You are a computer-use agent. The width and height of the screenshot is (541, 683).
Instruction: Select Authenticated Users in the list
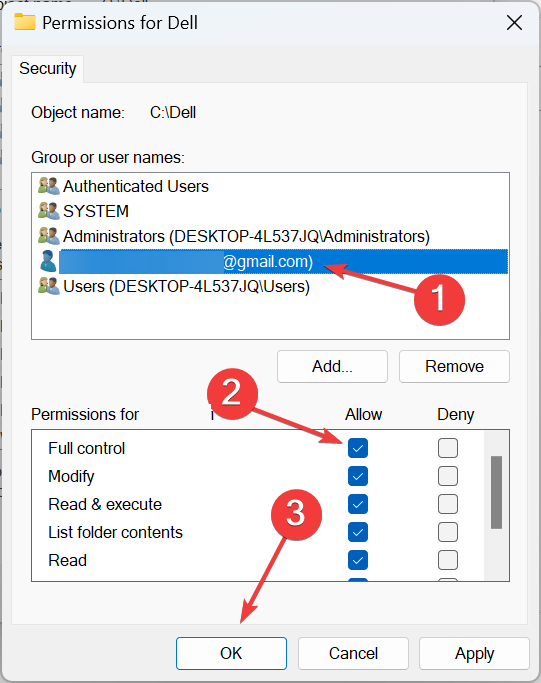click(136, 186)
